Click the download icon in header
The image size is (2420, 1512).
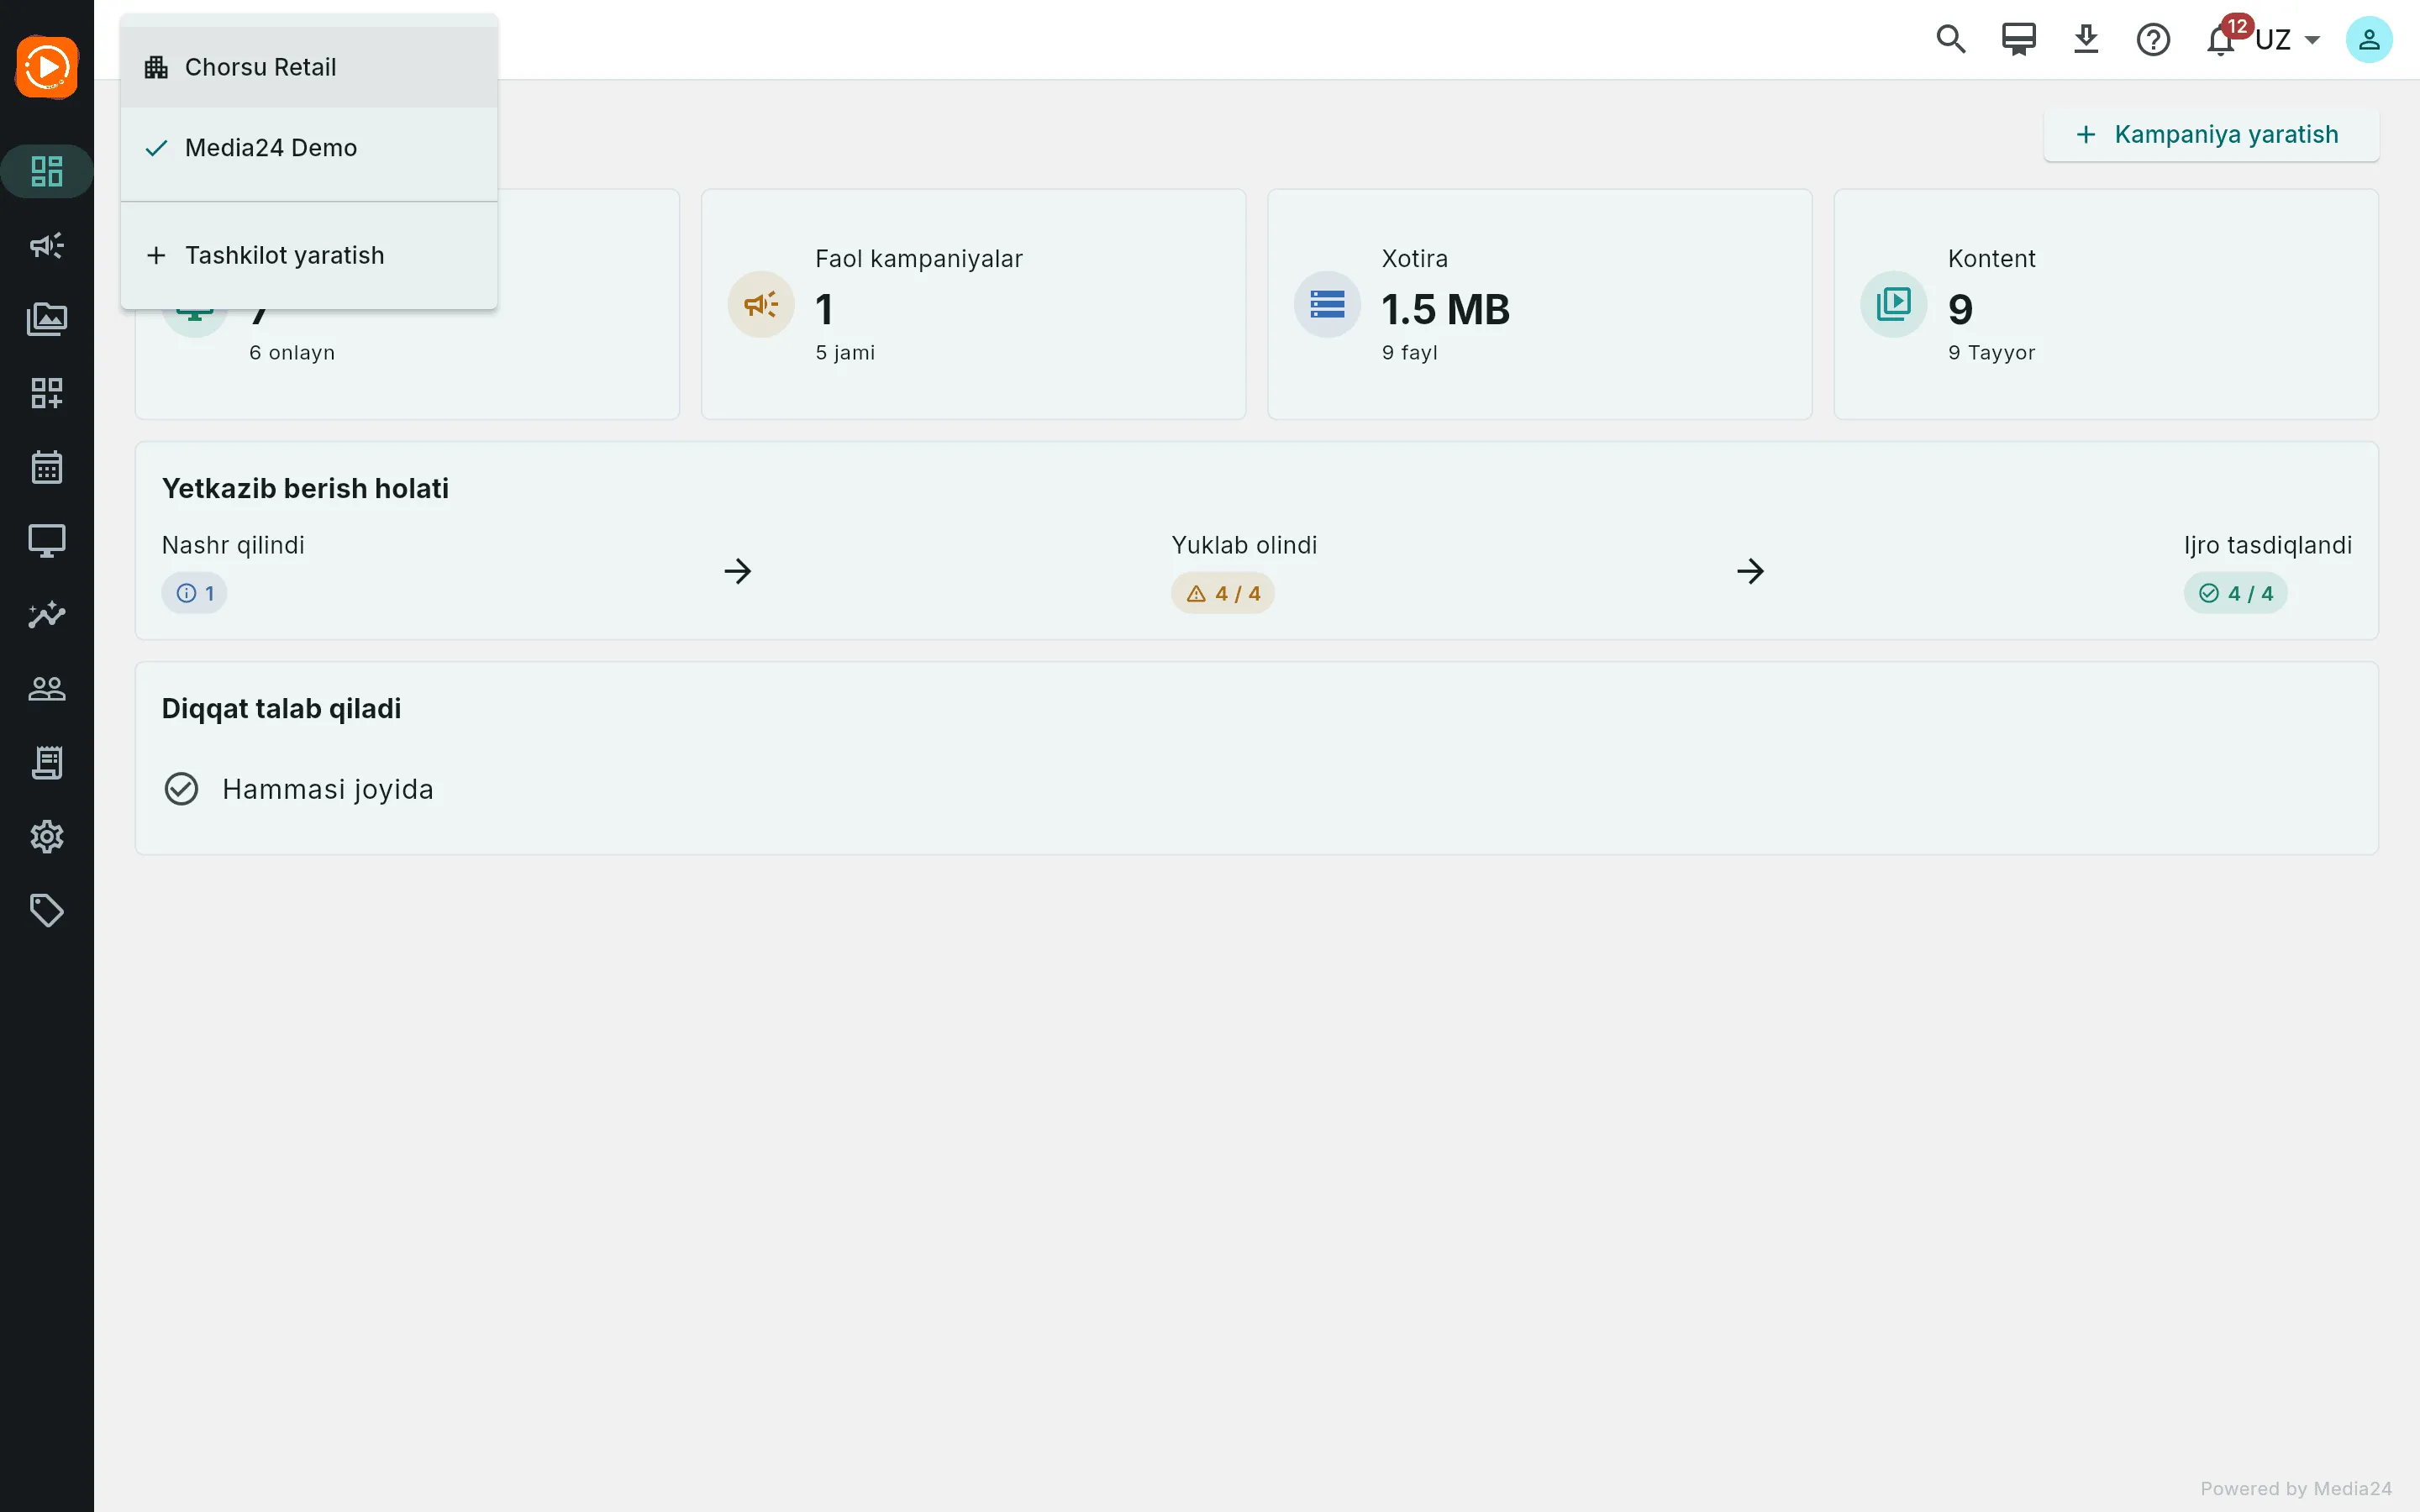2086,40
